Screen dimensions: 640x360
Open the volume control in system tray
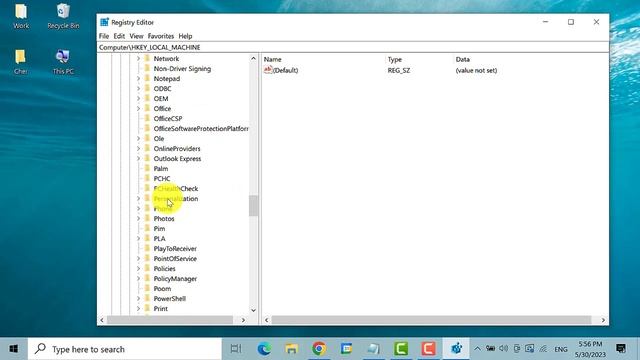pyautogui.click(x=504, y=349)
